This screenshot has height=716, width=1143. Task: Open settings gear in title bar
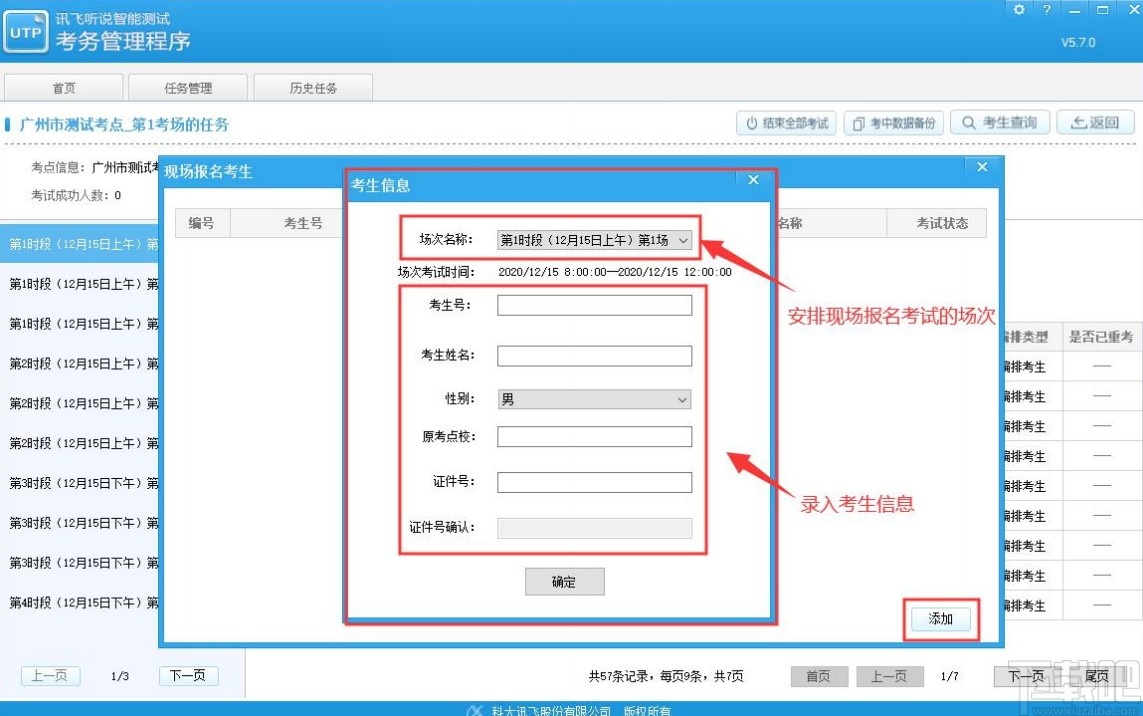click(1019, 9)
